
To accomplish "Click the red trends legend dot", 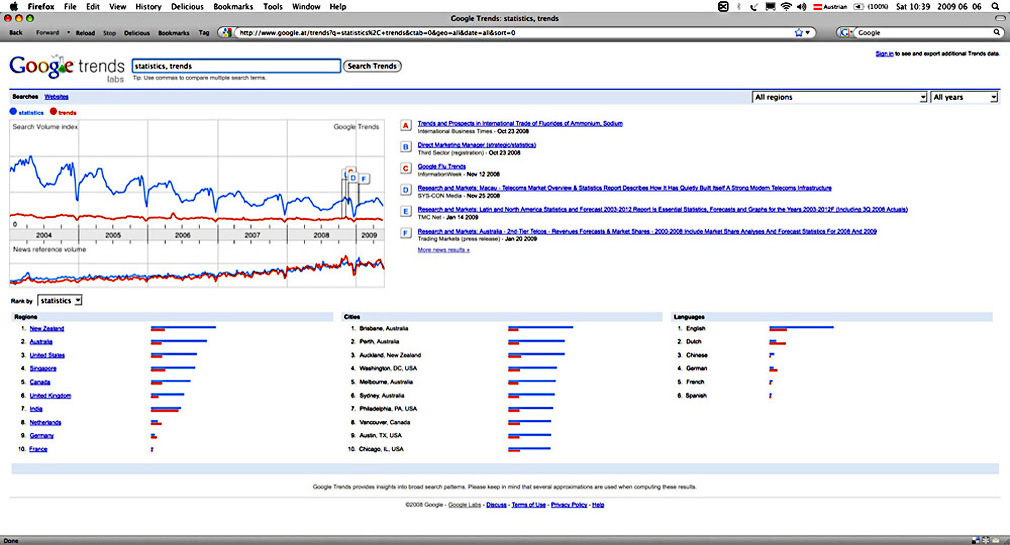I will [53, 111].
